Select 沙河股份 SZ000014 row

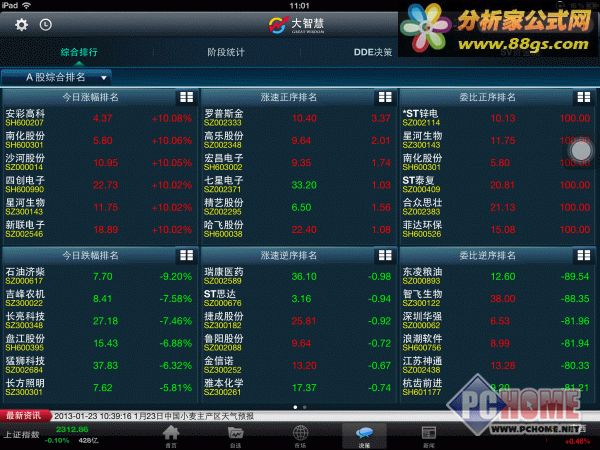[x=99, y=162]
